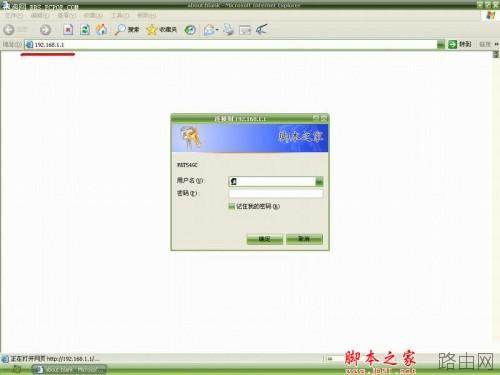The height and width of the screenshot is (375, 500).
Task: Open the 编辑 (Edit) menu
Action: pos(40,15)
